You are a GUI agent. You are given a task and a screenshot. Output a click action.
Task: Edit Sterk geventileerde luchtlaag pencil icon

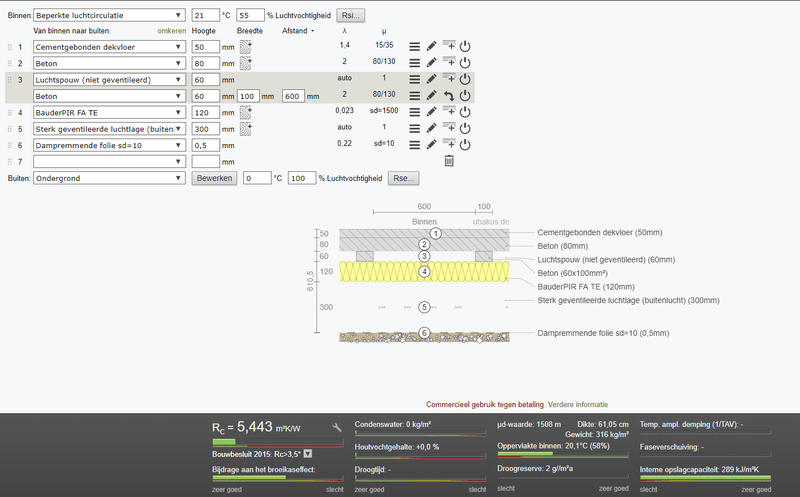coord(432,128)
